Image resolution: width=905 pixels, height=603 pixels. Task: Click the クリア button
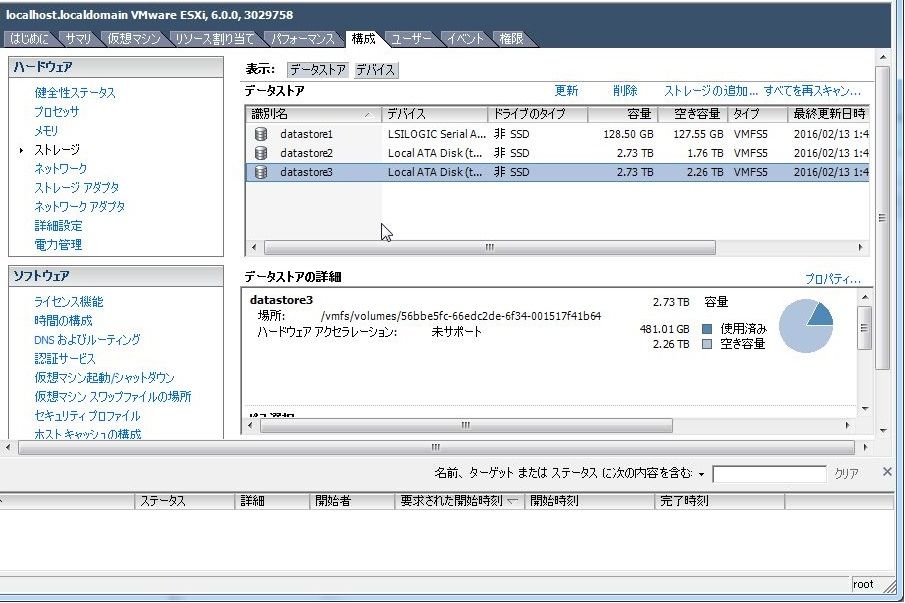846,474
